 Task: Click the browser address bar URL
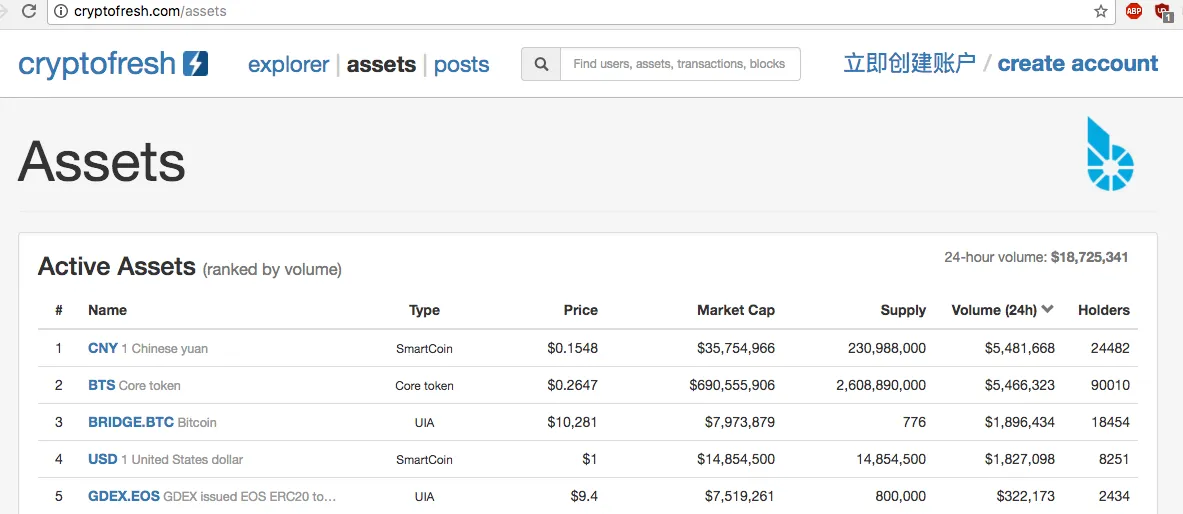(150, 12)
